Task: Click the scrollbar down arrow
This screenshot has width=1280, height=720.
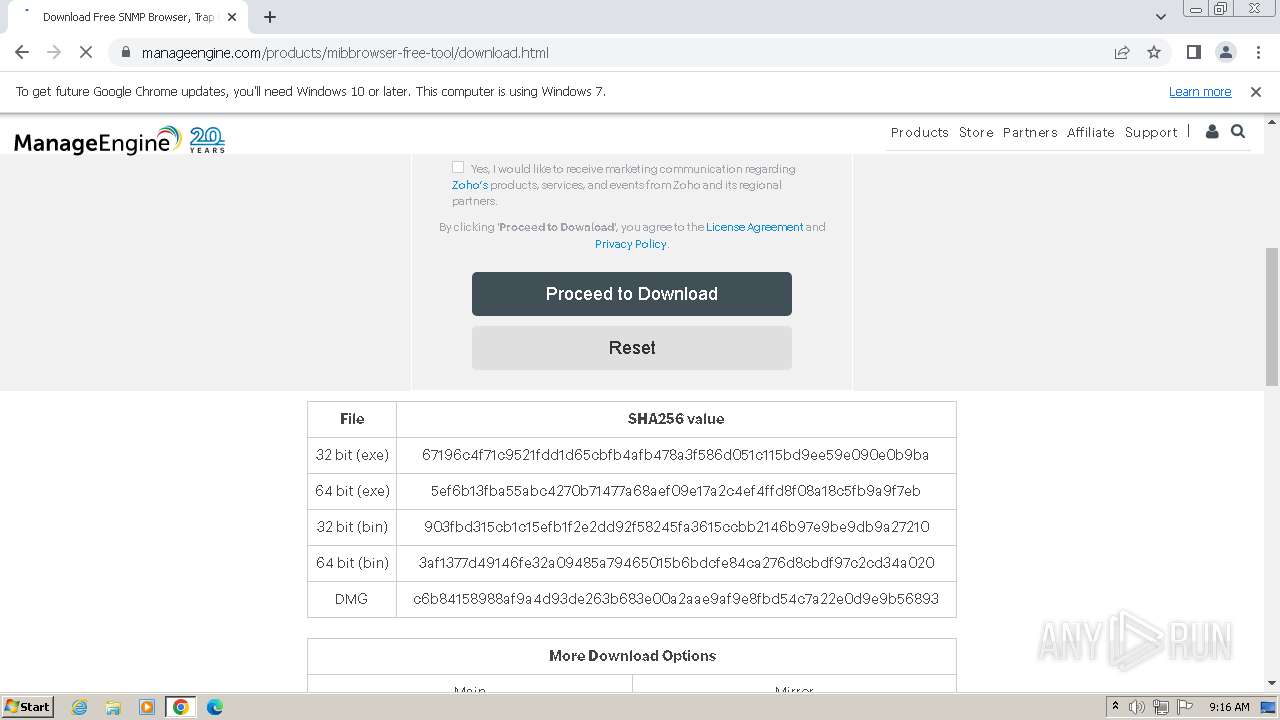Action: [x=1272, y=683]
